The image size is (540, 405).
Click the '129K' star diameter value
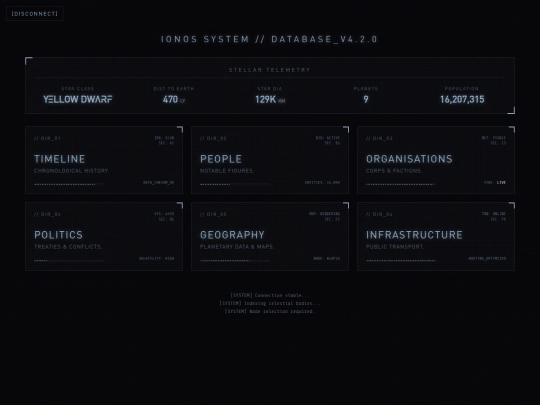click(x=266, y=100)
